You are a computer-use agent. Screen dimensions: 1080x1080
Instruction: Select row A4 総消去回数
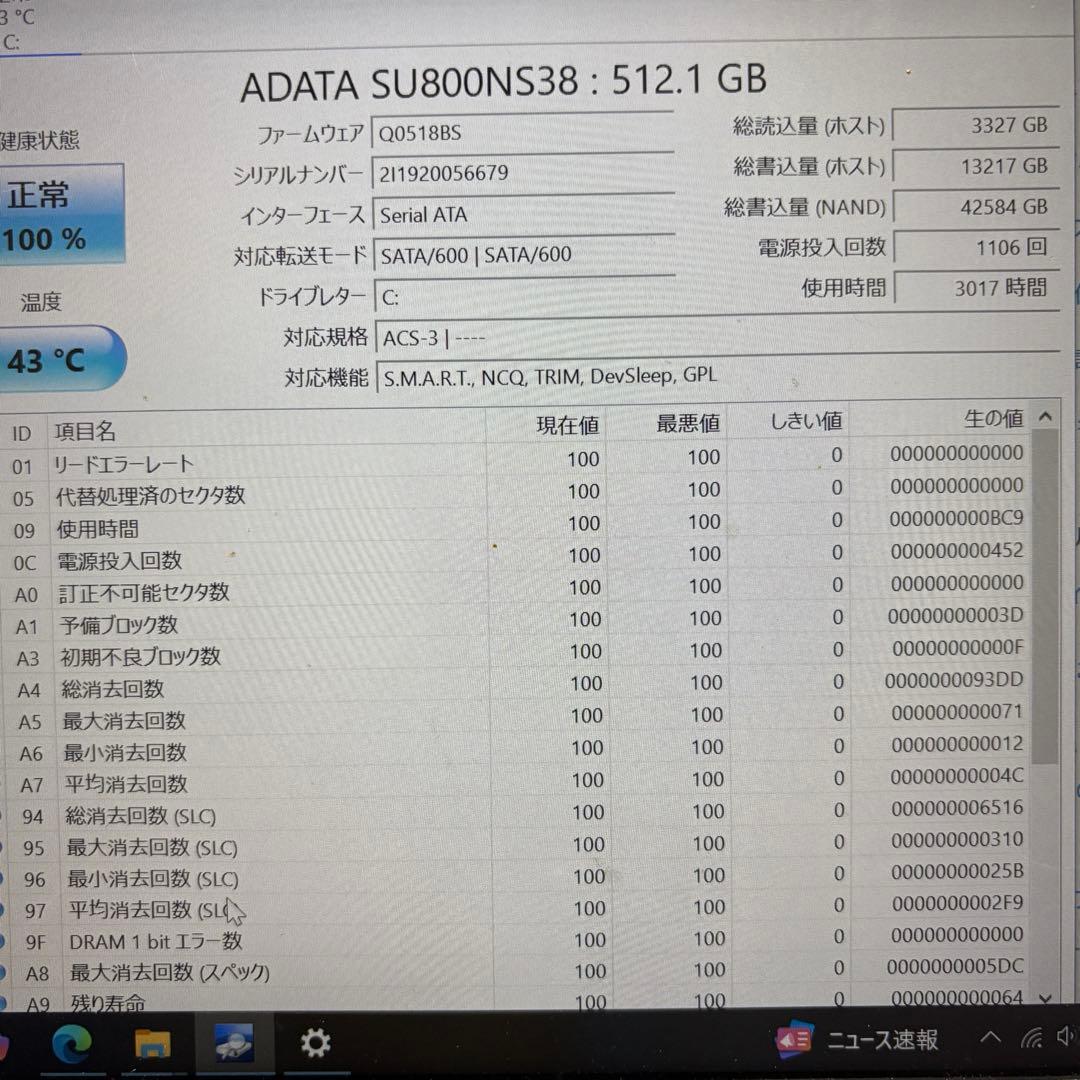click(x=519, y=684)
